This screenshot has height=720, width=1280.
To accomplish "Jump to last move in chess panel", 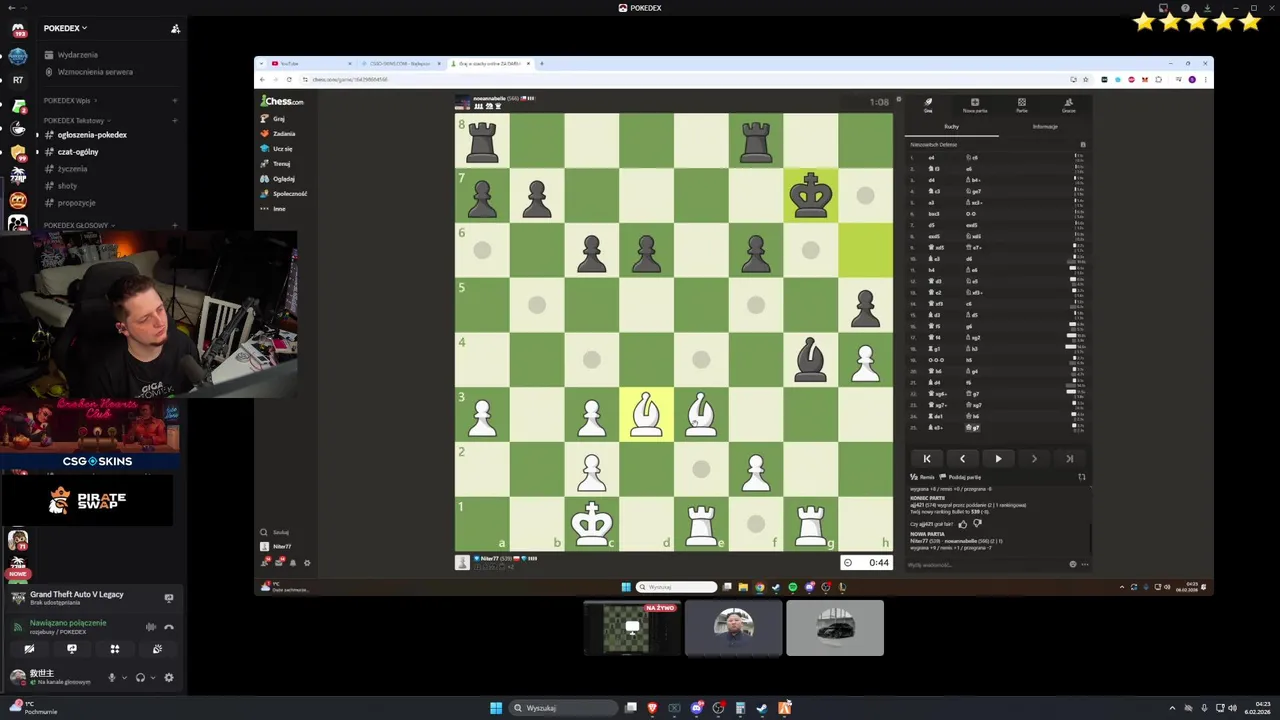I will coord(1069,458).
